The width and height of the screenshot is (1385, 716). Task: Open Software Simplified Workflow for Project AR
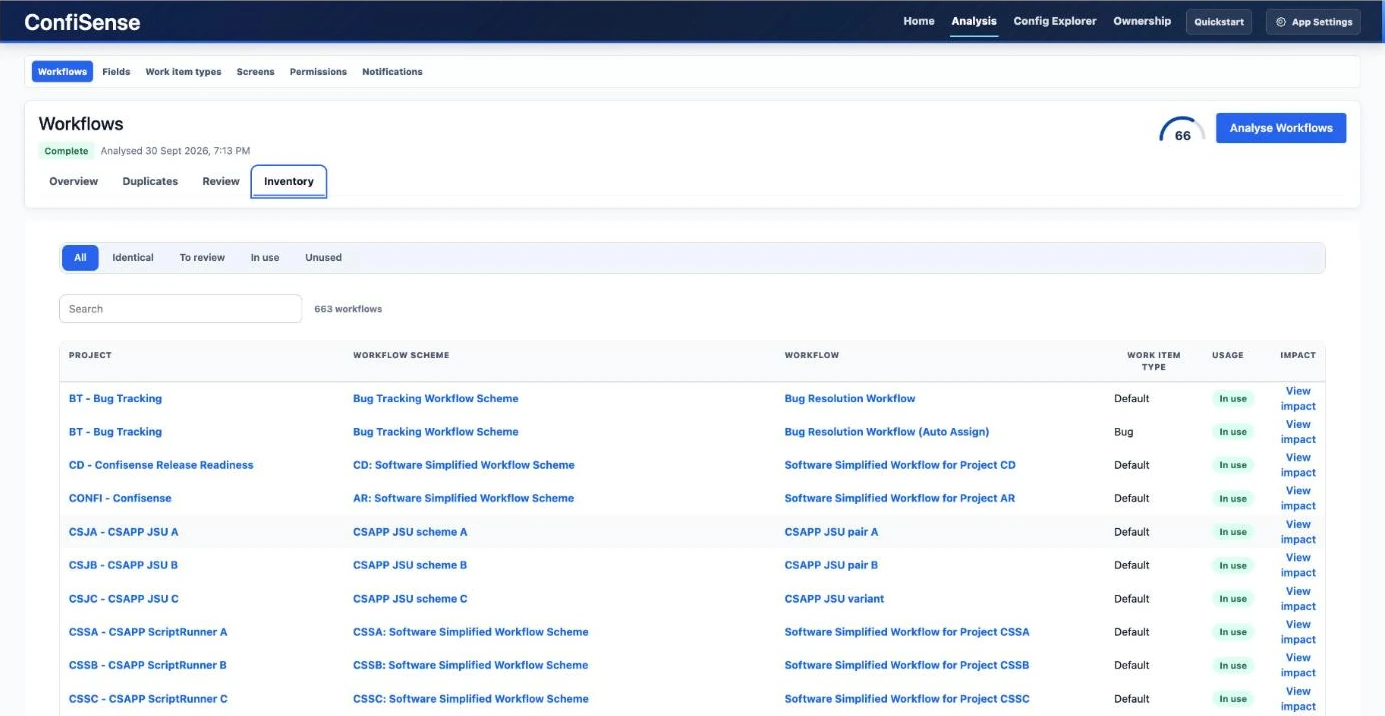click(900, 498)
